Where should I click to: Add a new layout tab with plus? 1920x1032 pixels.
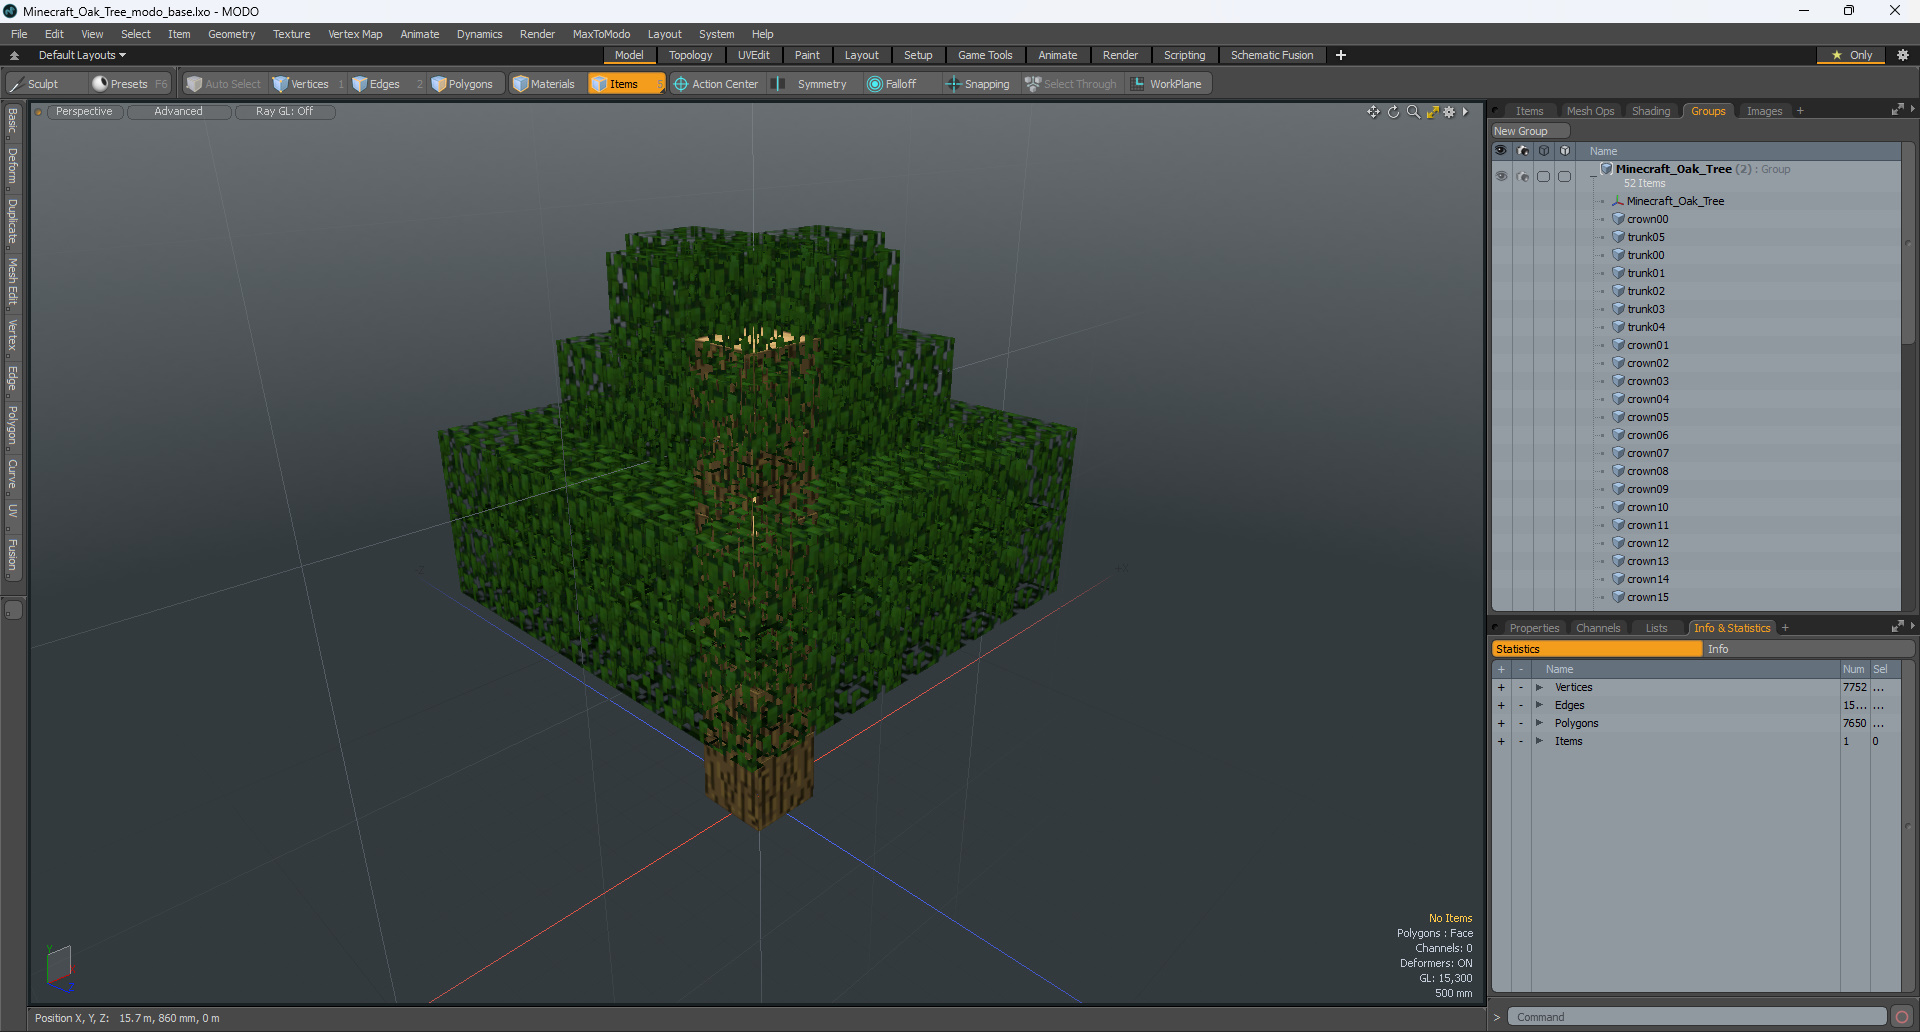coord(1341,55)
